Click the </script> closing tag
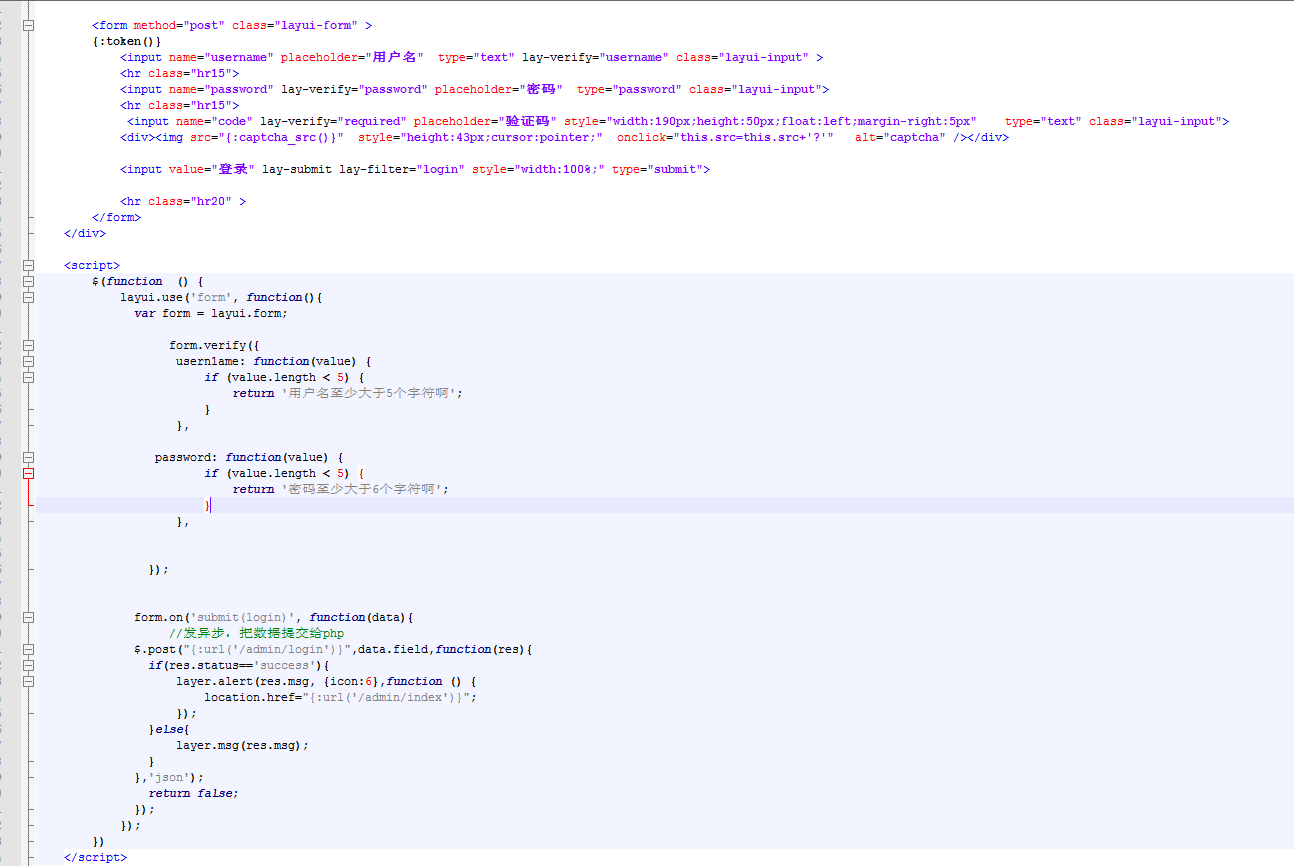Image resolution: width=1294 pixels, height=866 pixels. pos(95,857)
